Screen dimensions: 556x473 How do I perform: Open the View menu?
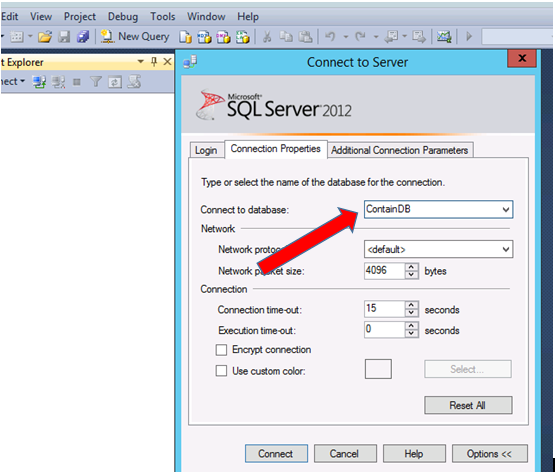[x=41, y=16]
